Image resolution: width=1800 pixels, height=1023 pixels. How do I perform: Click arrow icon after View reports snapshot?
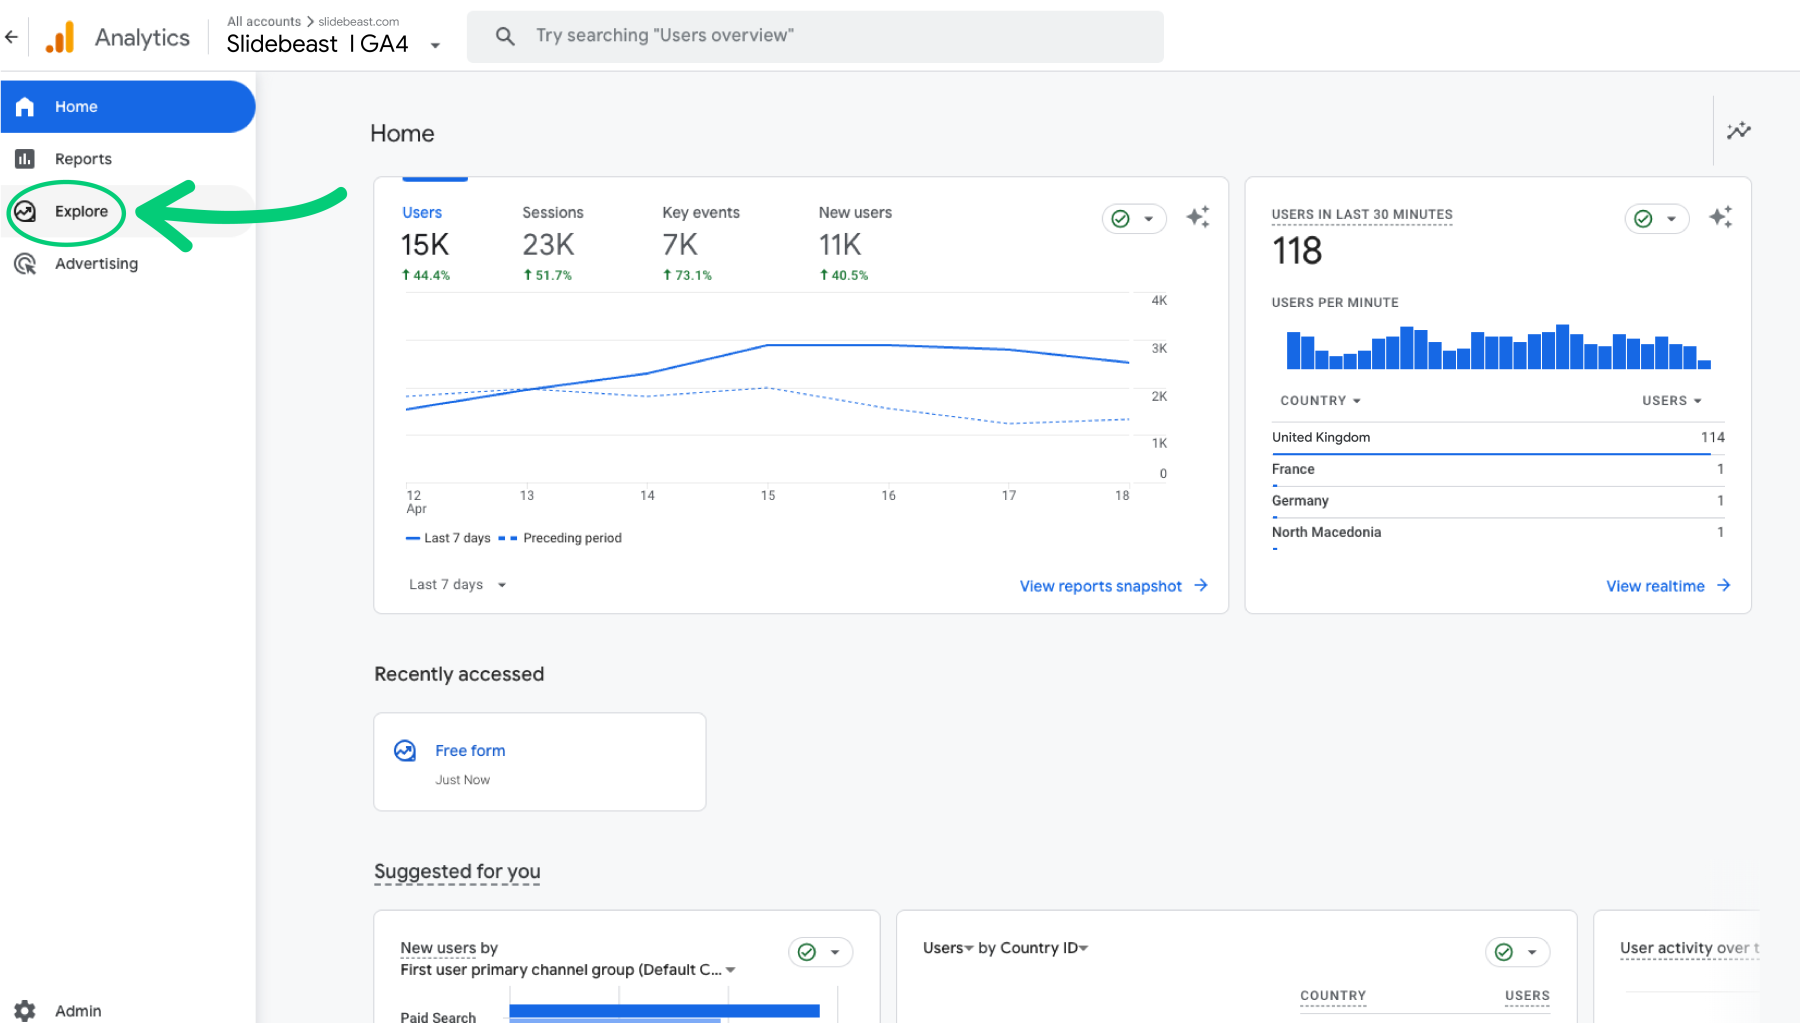(x=1201, y=585)
